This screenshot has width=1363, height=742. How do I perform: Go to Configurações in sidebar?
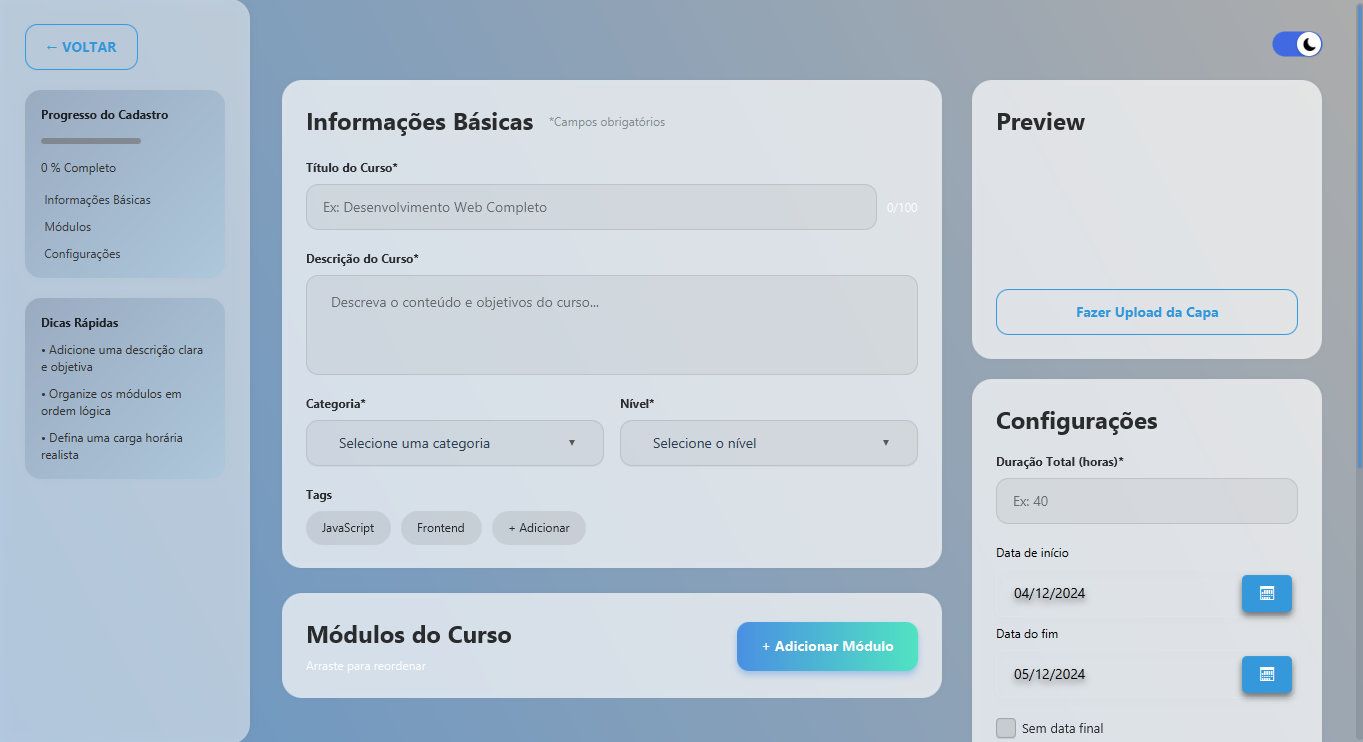point(82,254)
